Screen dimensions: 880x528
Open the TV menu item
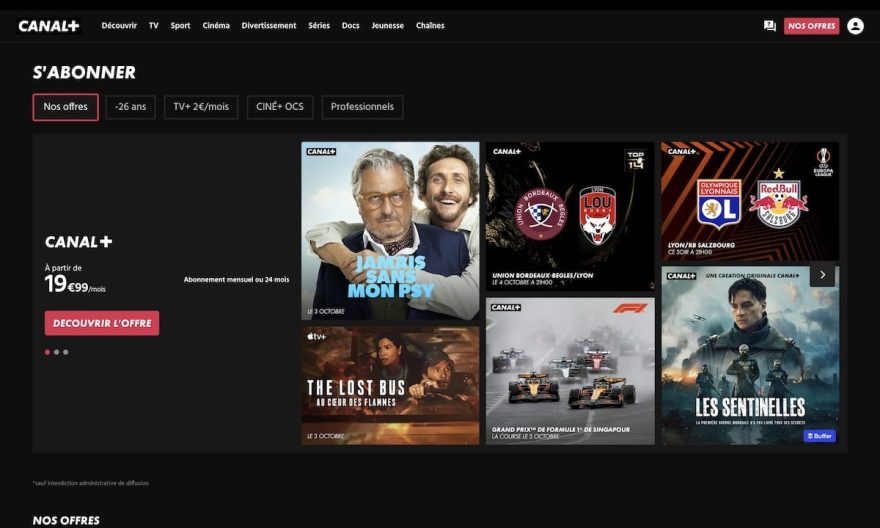(x=154, y=25)
